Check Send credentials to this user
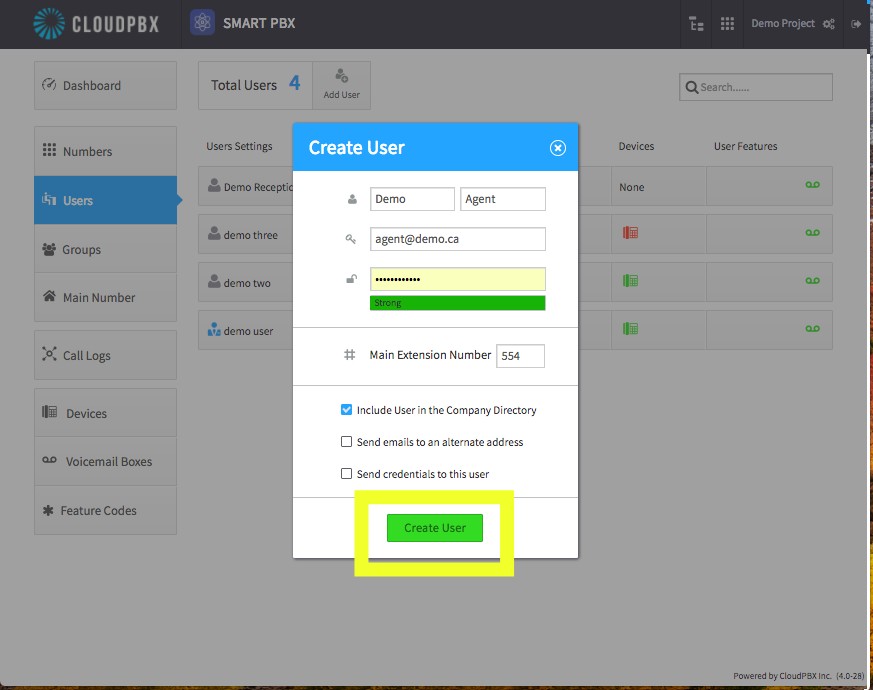Image resolution: width=873 pixels, height=690 pixels. [346, 473]
